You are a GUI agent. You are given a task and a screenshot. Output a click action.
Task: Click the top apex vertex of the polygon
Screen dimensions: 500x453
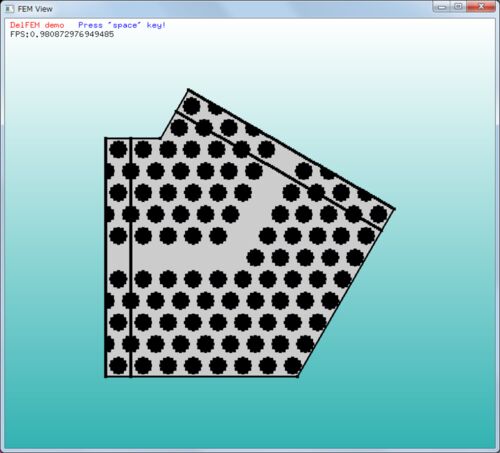point(188,90)
